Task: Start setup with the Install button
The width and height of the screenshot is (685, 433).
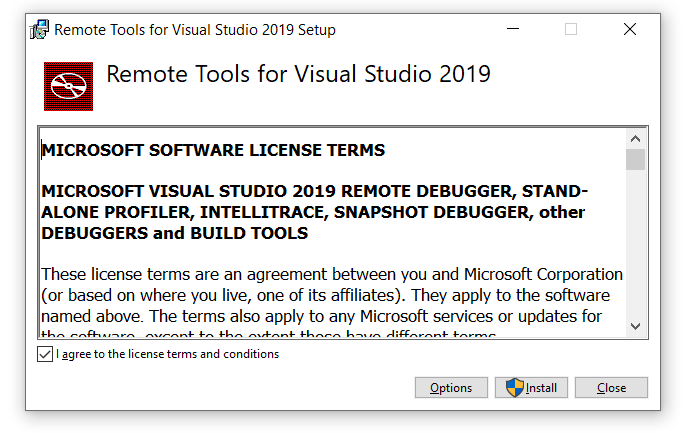Action: coord(531,388)
